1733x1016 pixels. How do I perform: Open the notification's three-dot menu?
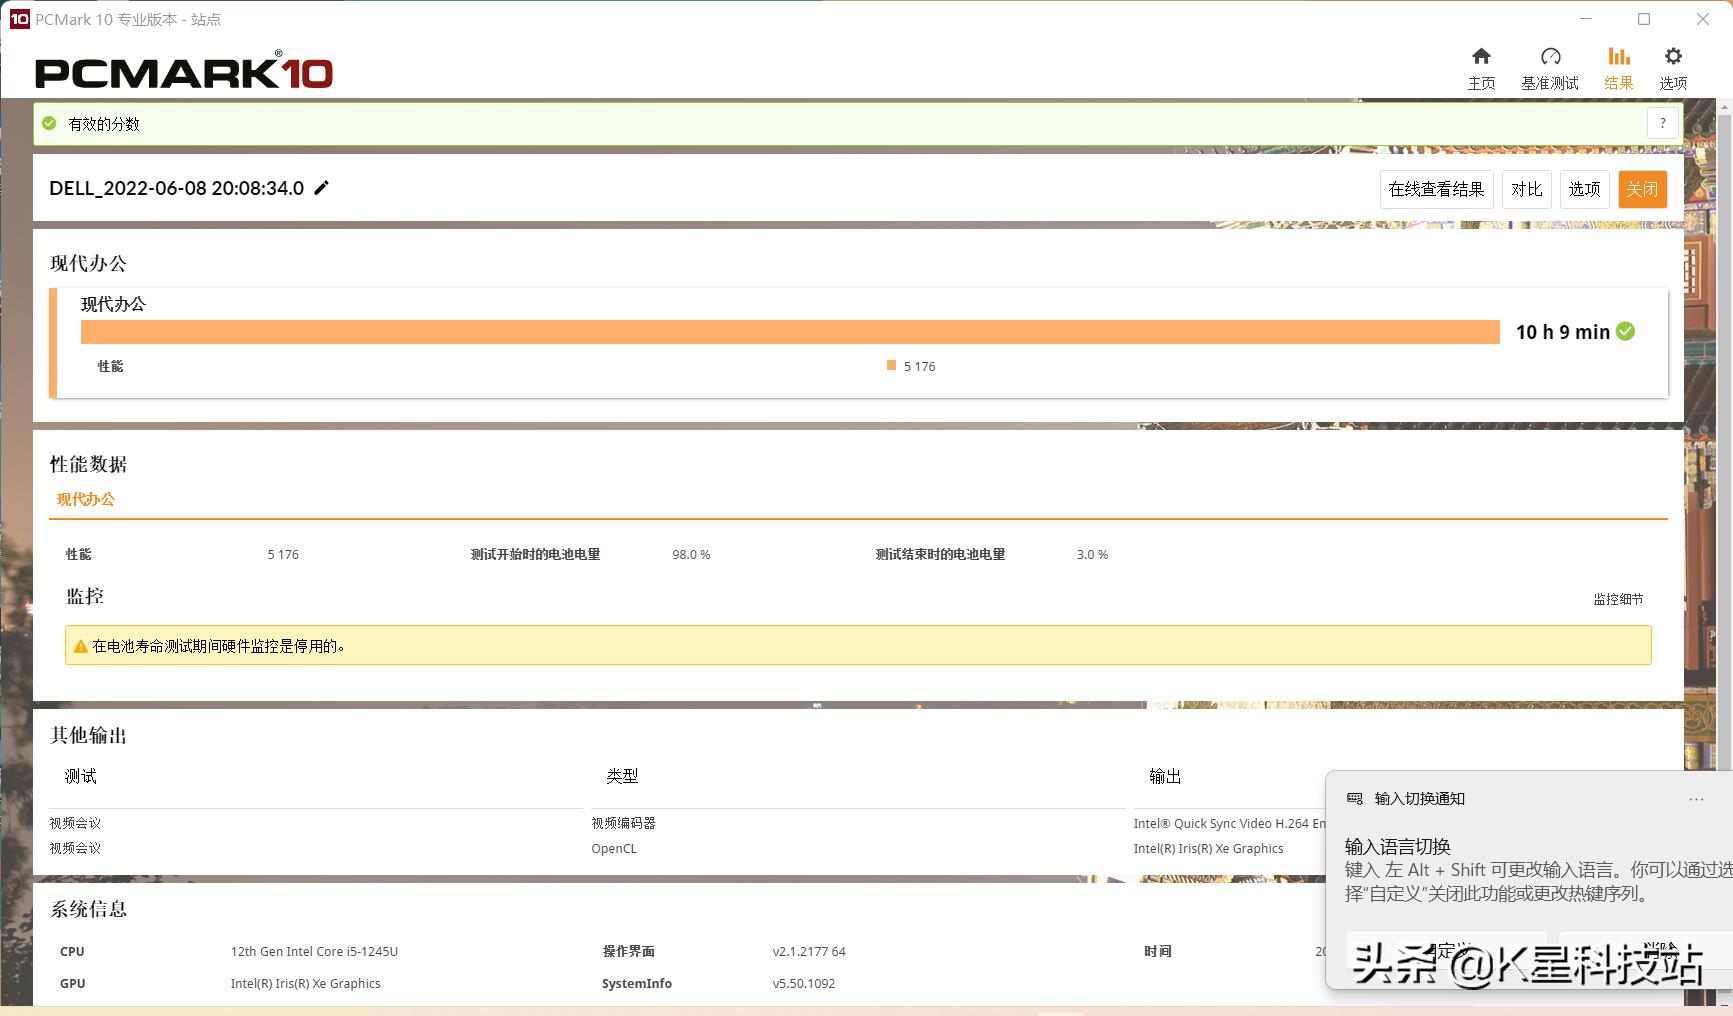click(x=1696, y=799)
